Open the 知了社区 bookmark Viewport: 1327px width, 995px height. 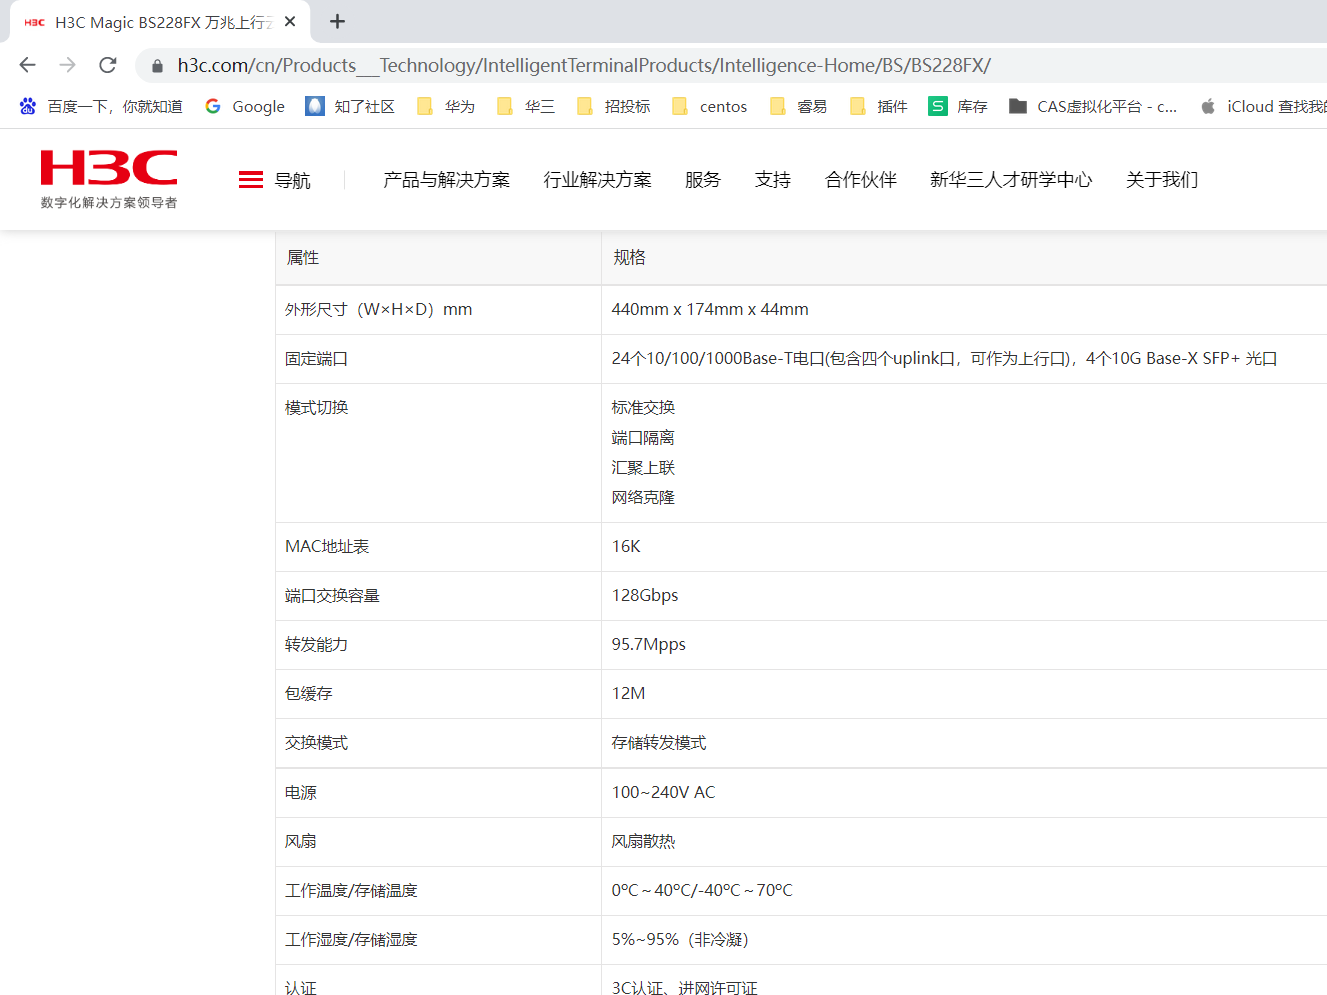coord(350,106)
